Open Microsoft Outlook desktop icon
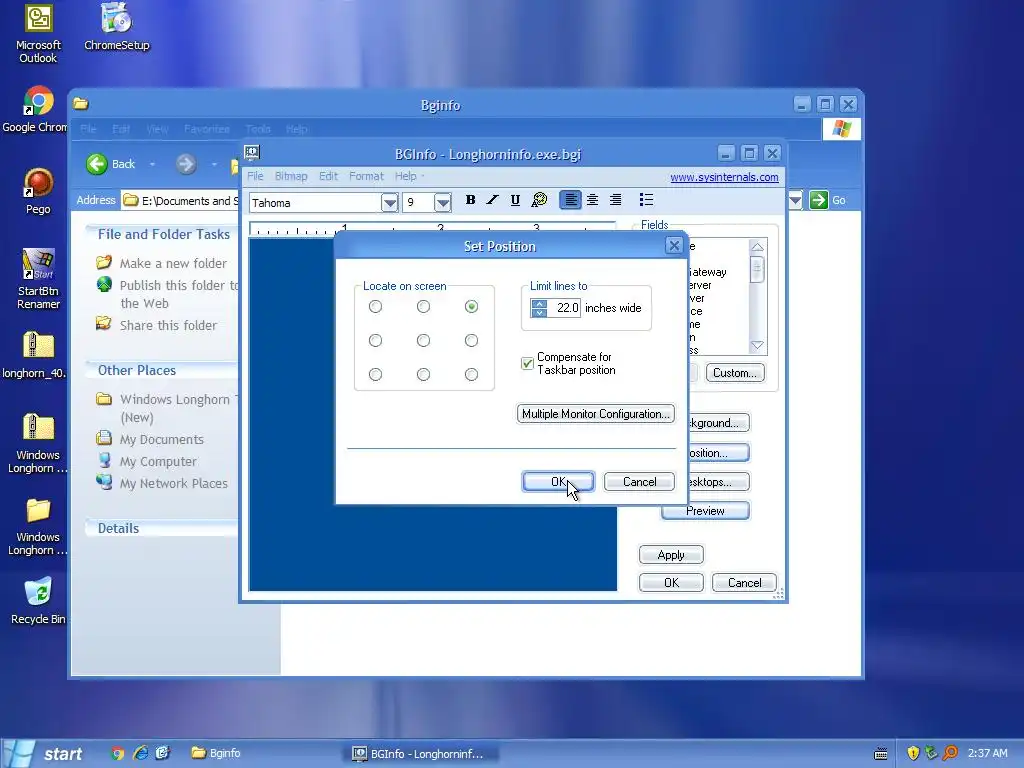Image resolution: width=1024 pixels, height=768 pixels. pos(39,33)
